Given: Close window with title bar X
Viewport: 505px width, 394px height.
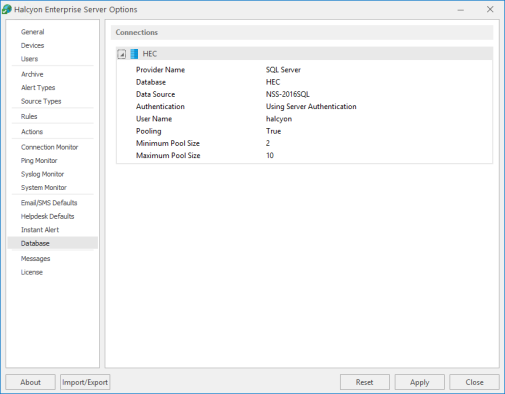Looking at the screenshot, I should [490, 9].
